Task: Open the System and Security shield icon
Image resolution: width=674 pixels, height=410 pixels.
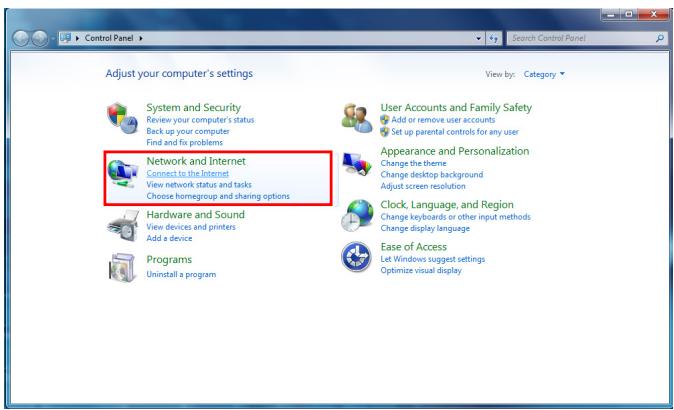Action: [123, 118]
